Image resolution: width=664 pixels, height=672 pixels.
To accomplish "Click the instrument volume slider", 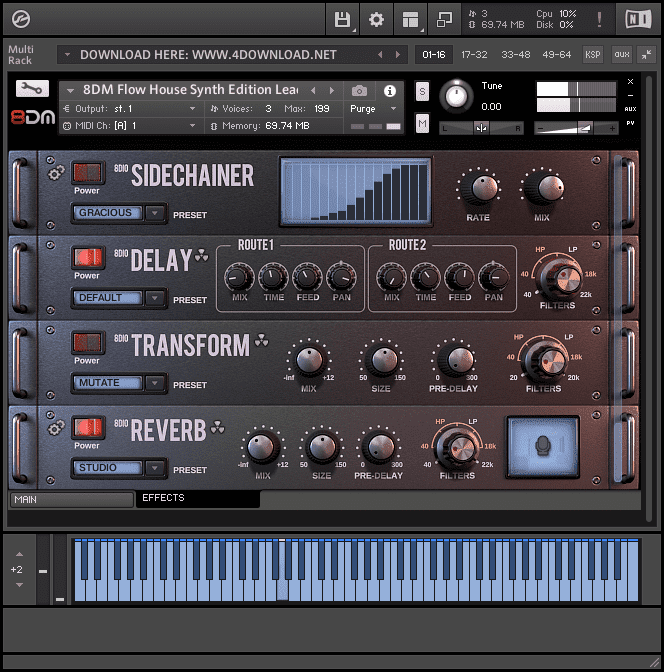I will pos(576,128).
